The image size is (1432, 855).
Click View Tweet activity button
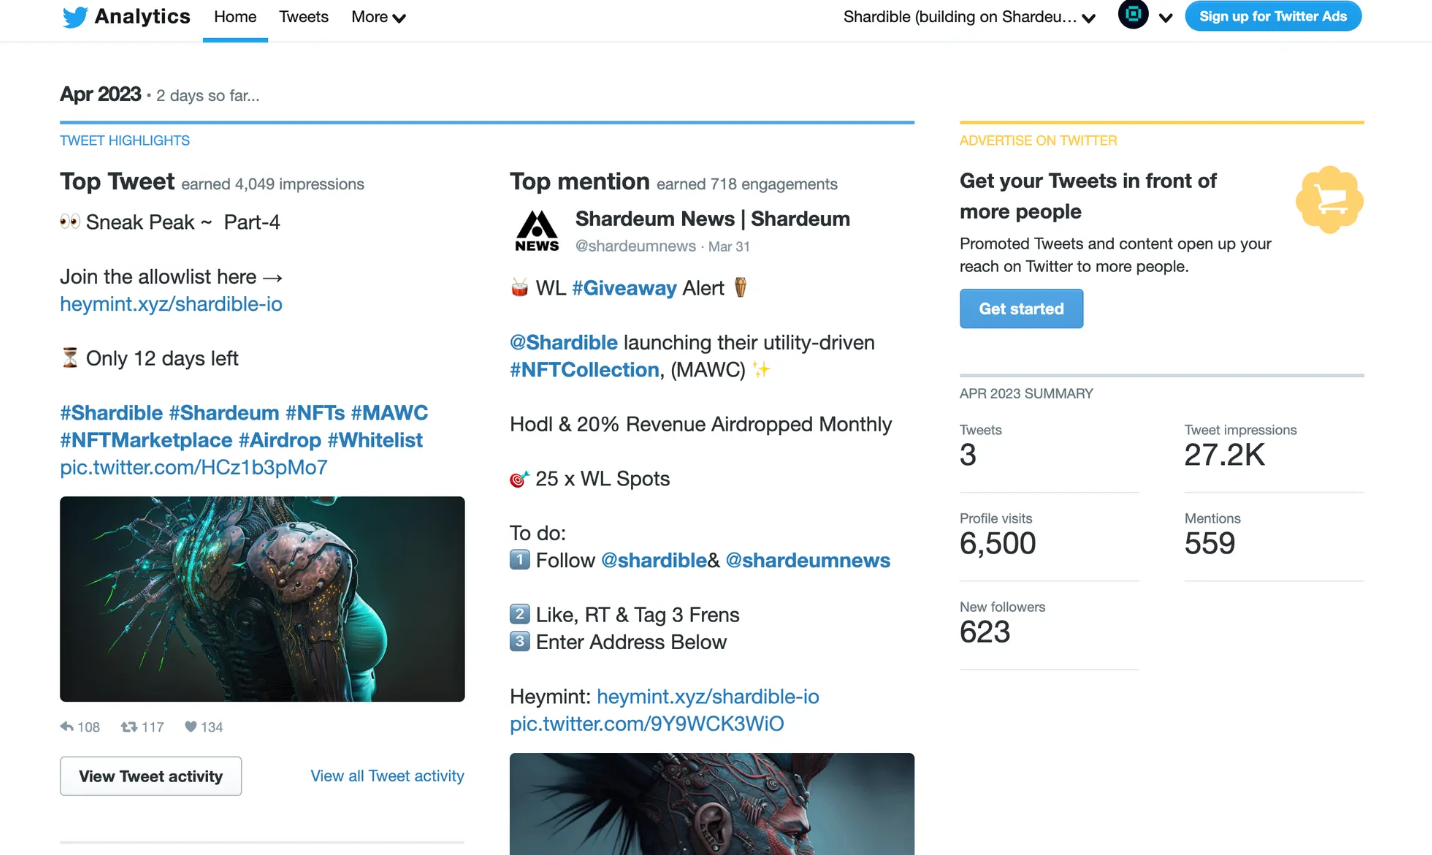pyautogui.click(x=151, y=776)
